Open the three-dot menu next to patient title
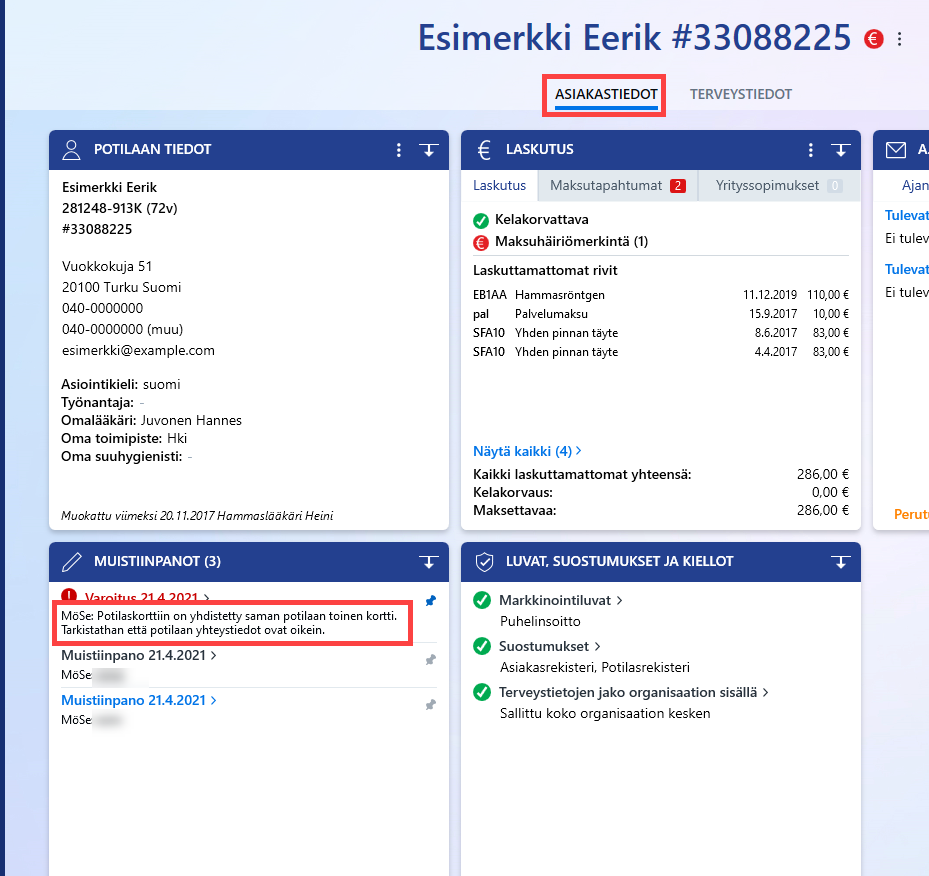The width and height of the screenshot is (929, 876). (899, 39)
